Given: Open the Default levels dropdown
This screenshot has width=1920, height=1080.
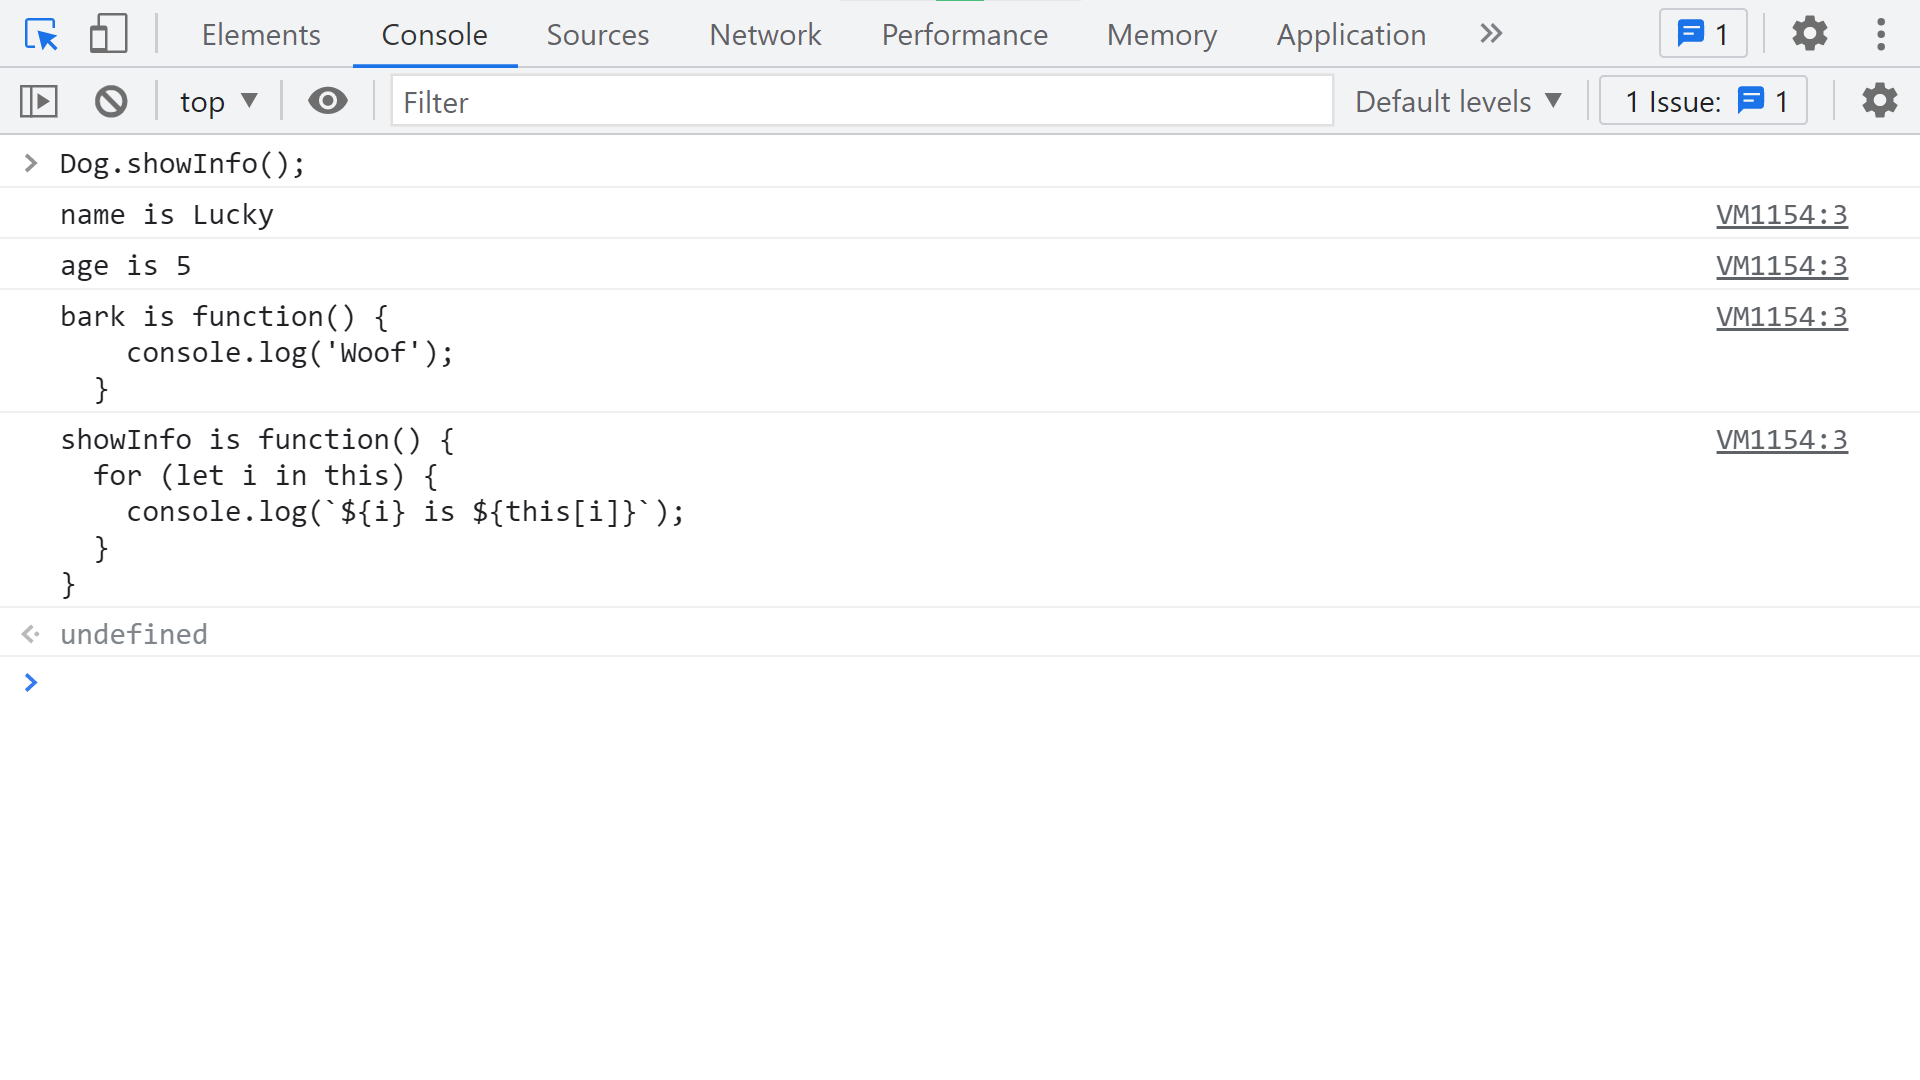Looking at the screenshot, I should (x=1458, y=101).
